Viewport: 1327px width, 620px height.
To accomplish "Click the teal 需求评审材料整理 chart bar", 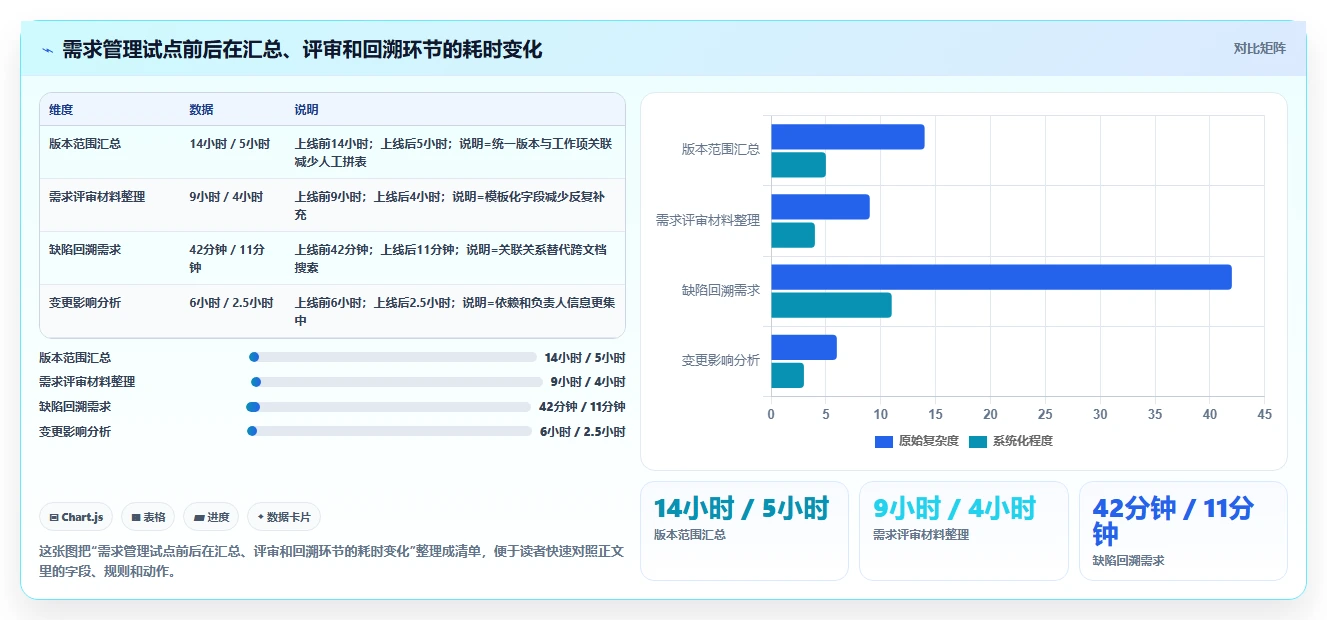I will (x=793, y=235).
